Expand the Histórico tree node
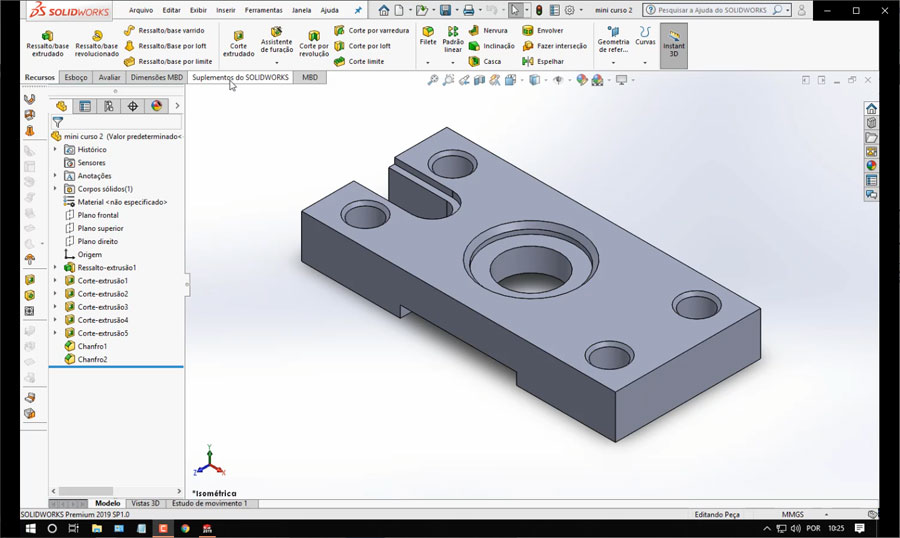This screenshot has width=900, height=538. (x=55, y=149)
